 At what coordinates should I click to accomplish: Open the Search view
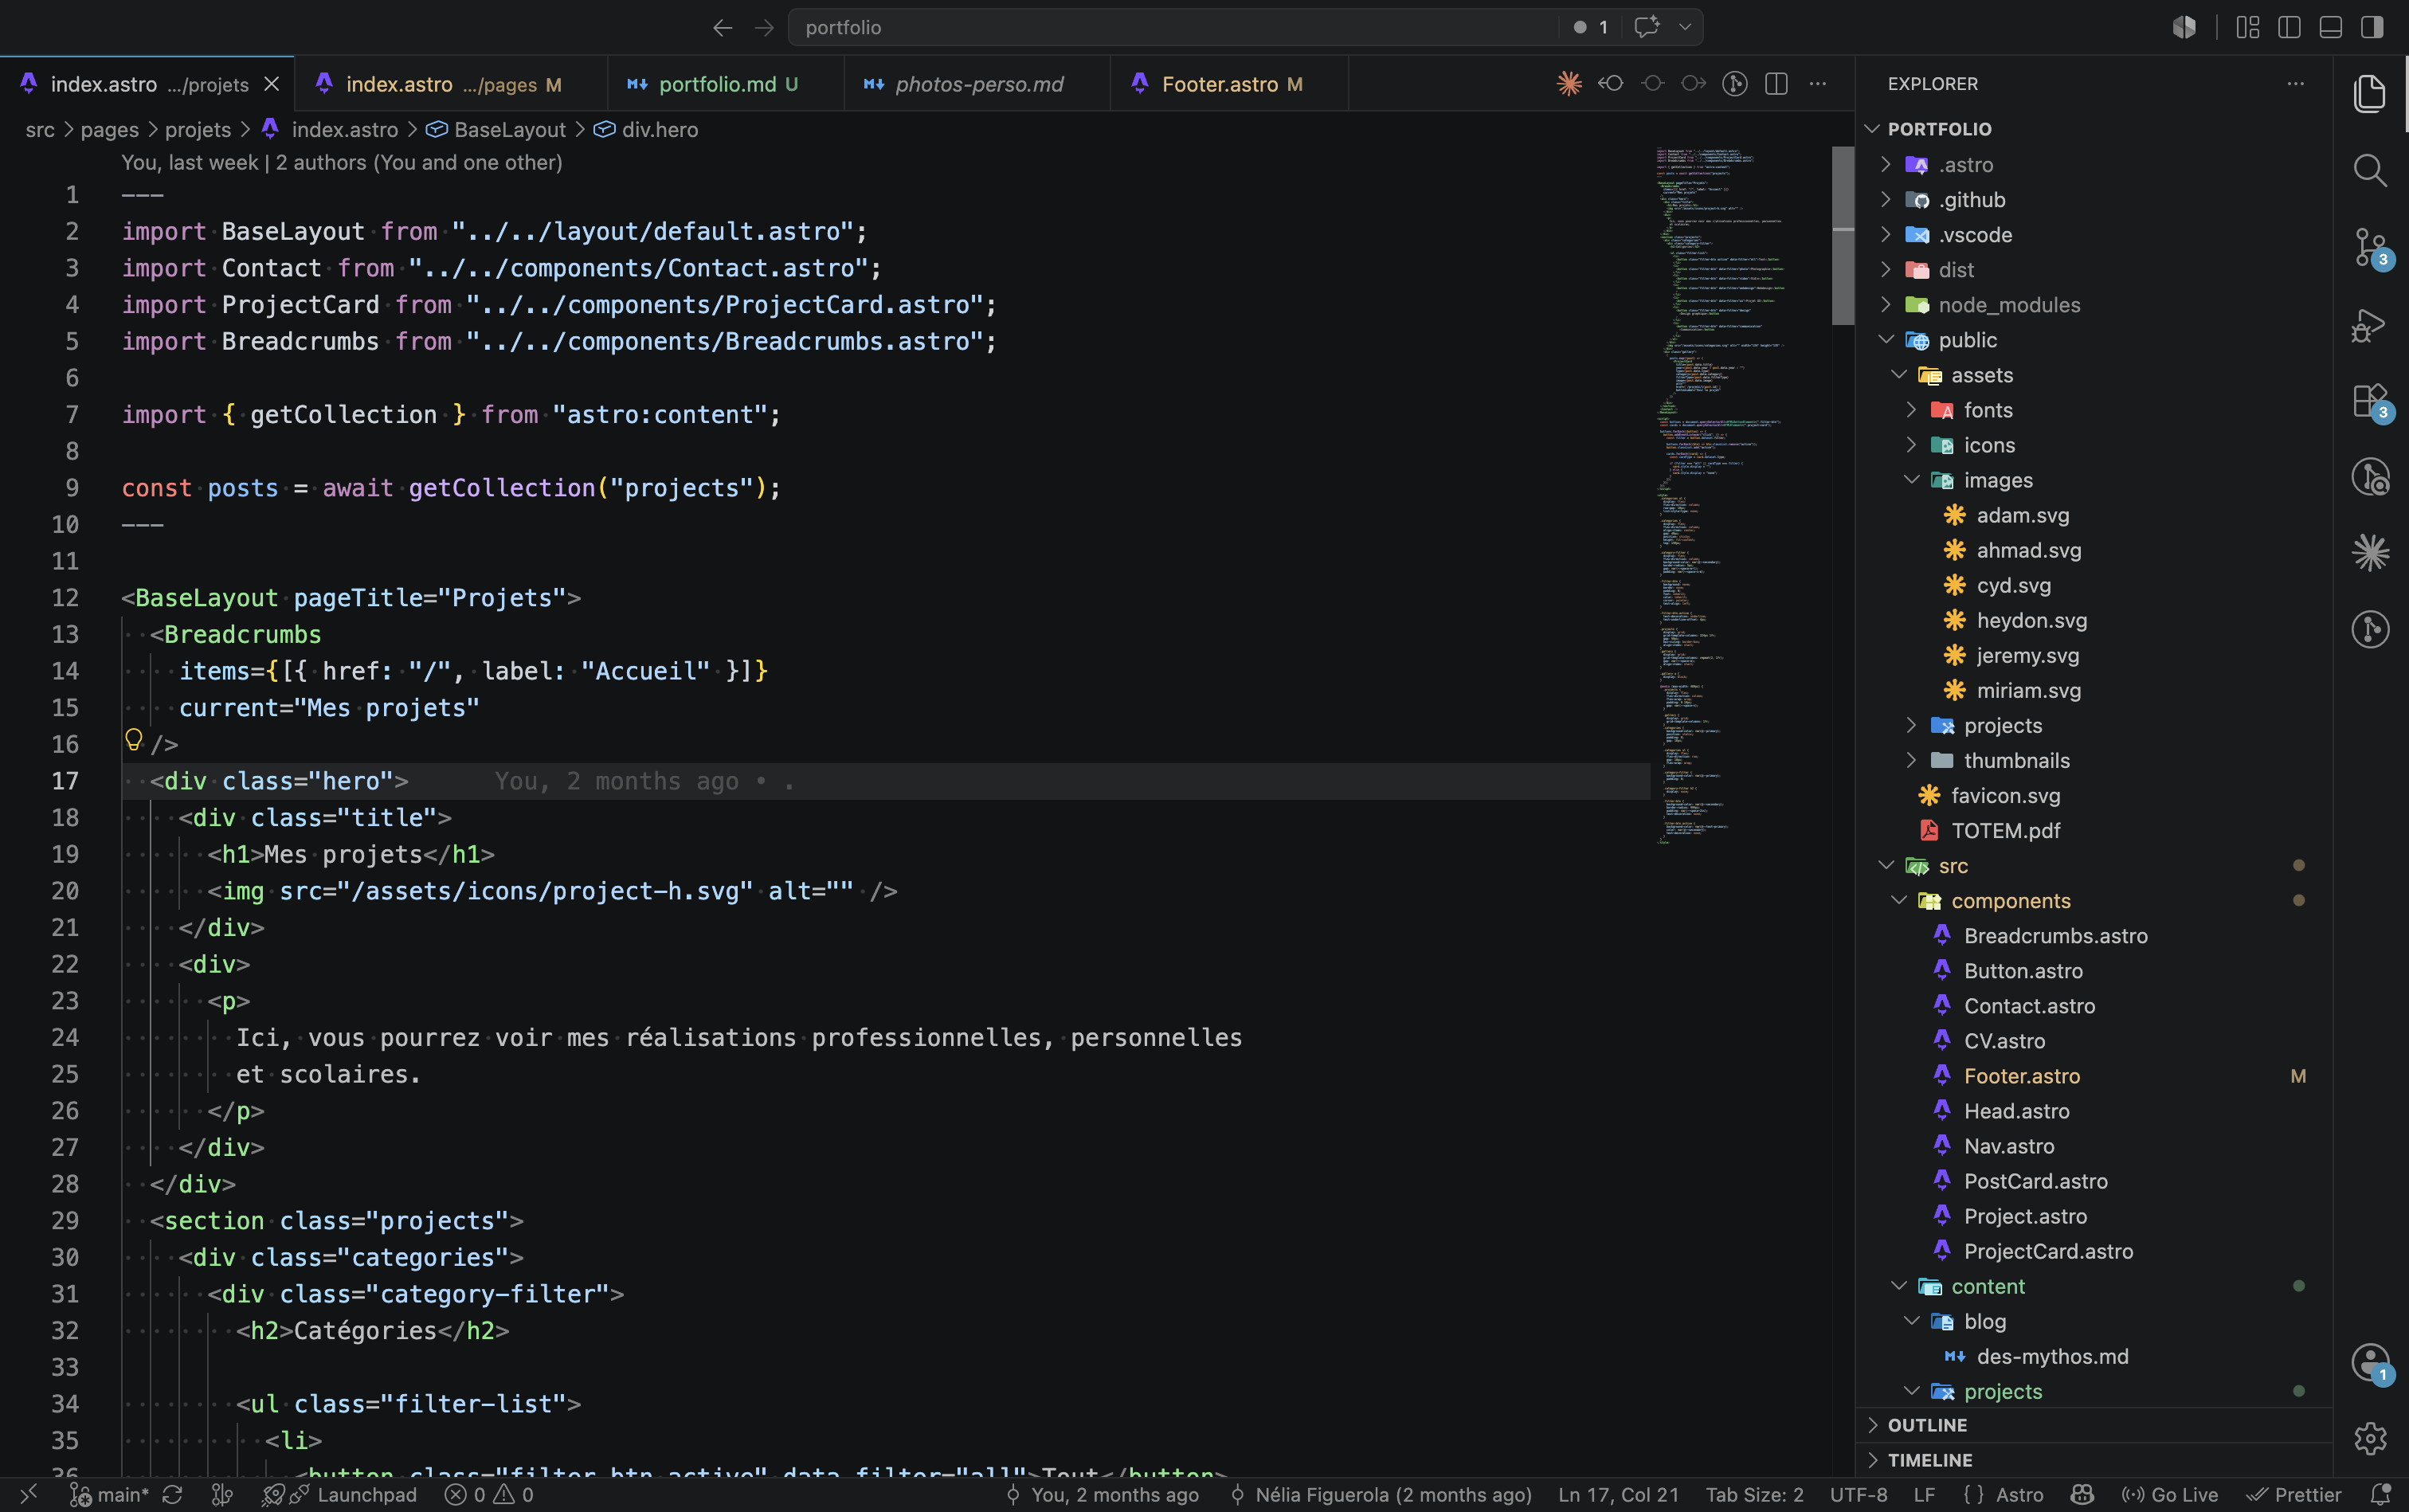[x=2370, y=170]
